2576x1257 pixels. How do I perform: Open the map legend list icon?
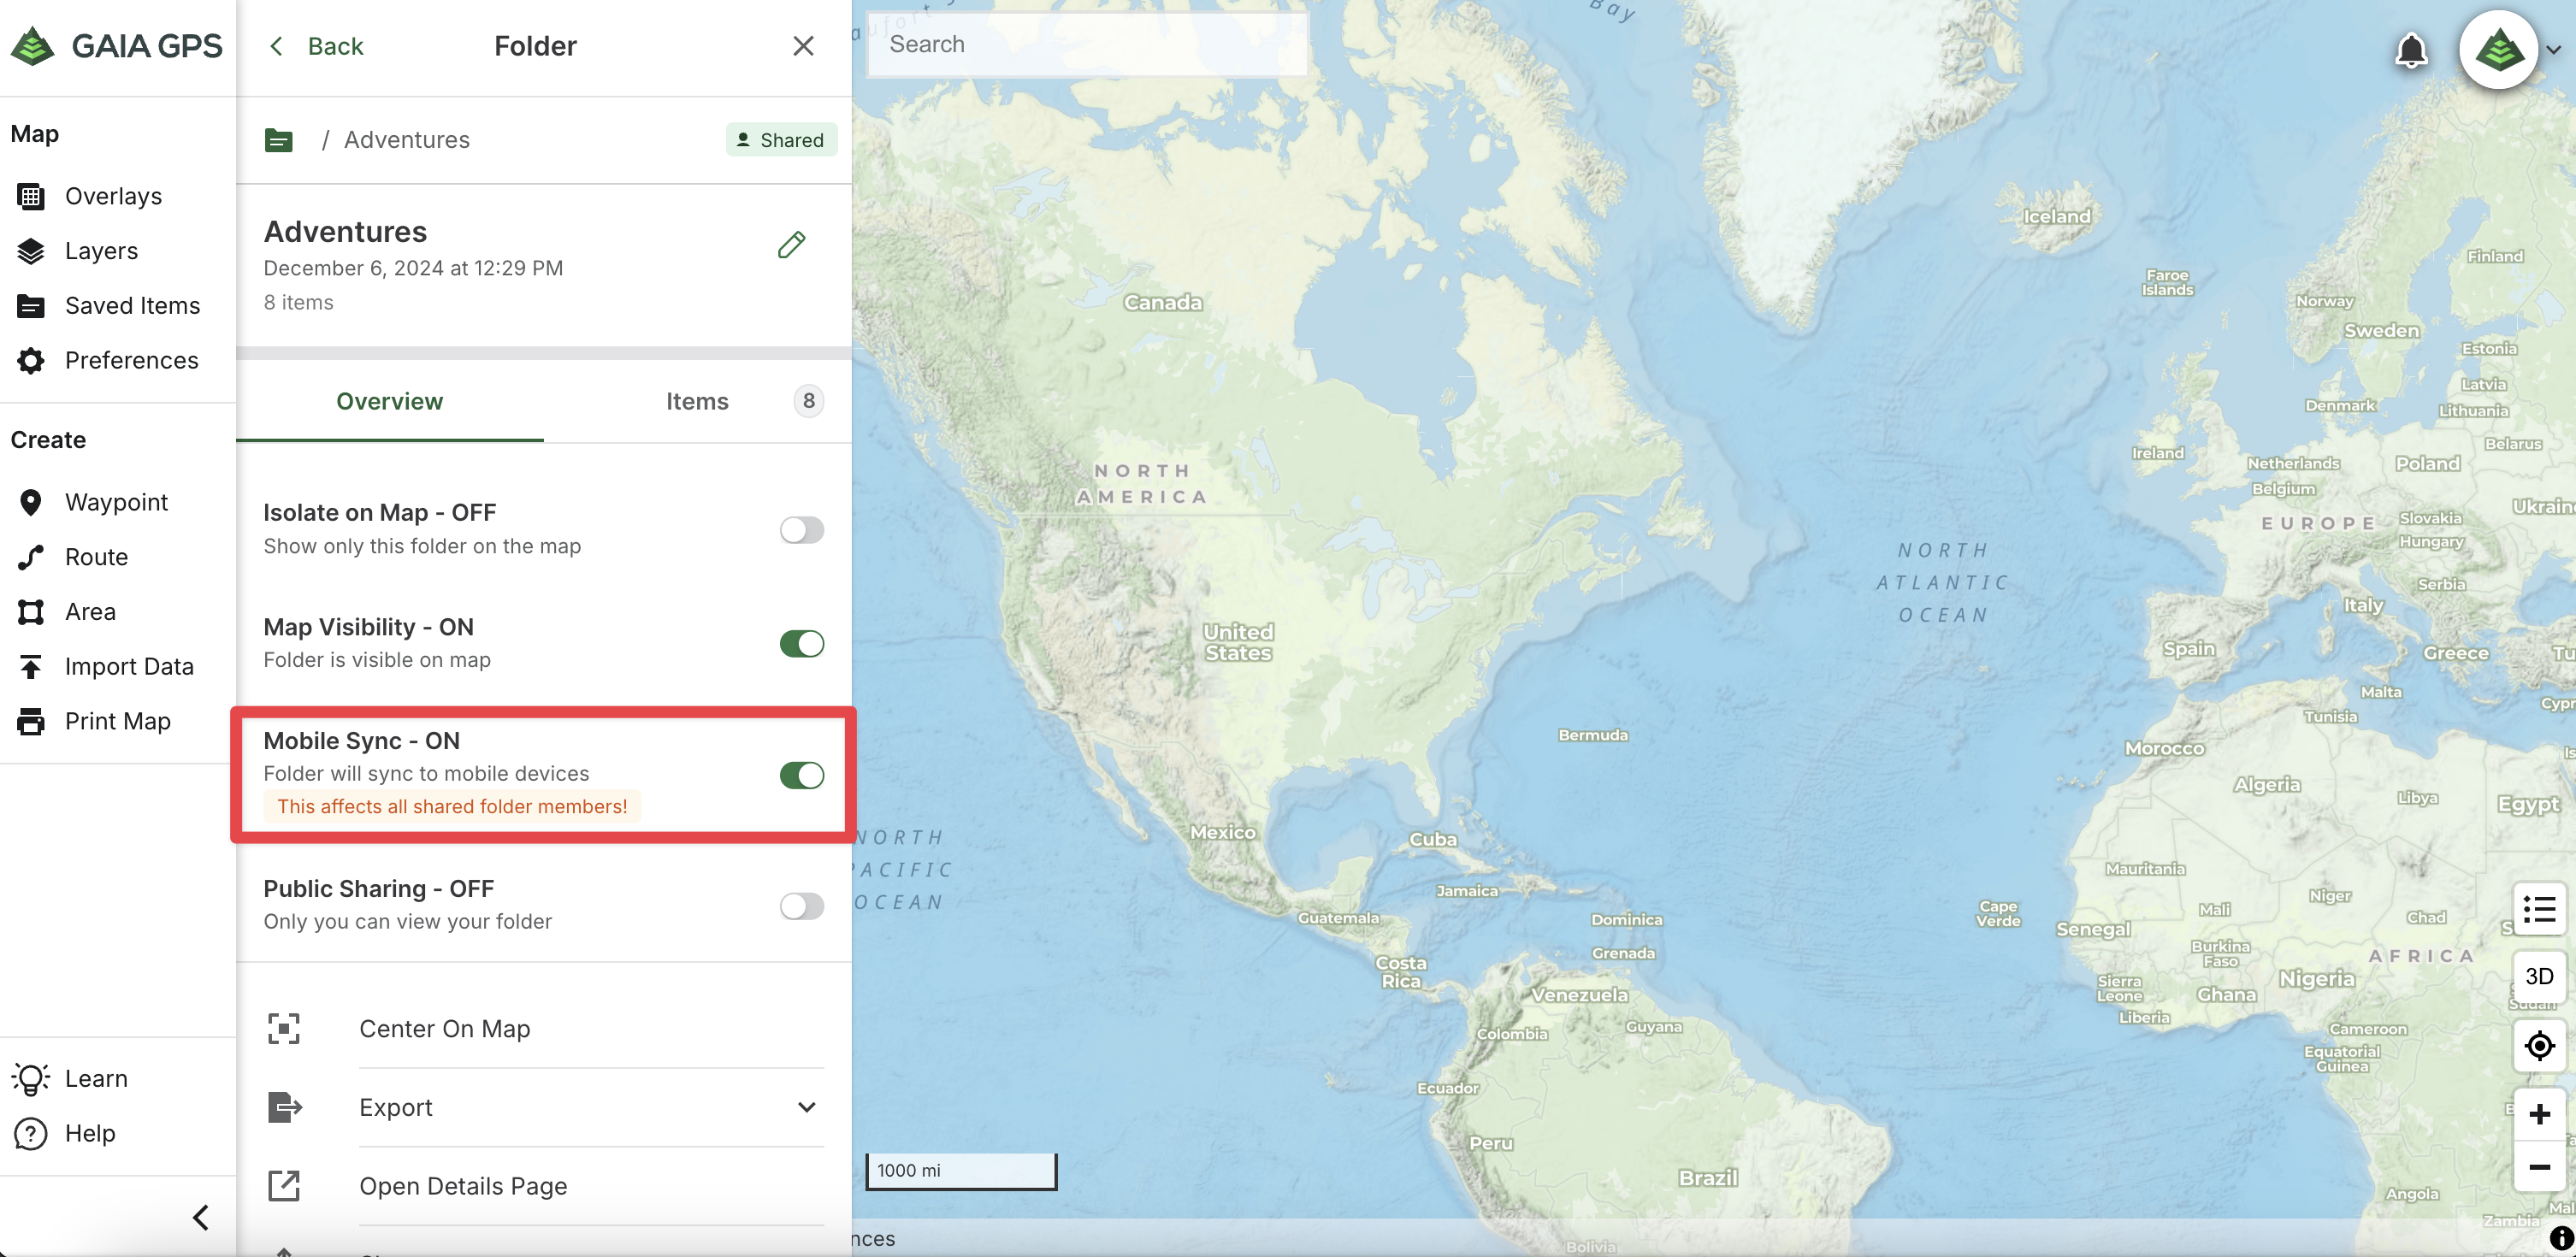tap(2539, 909)
